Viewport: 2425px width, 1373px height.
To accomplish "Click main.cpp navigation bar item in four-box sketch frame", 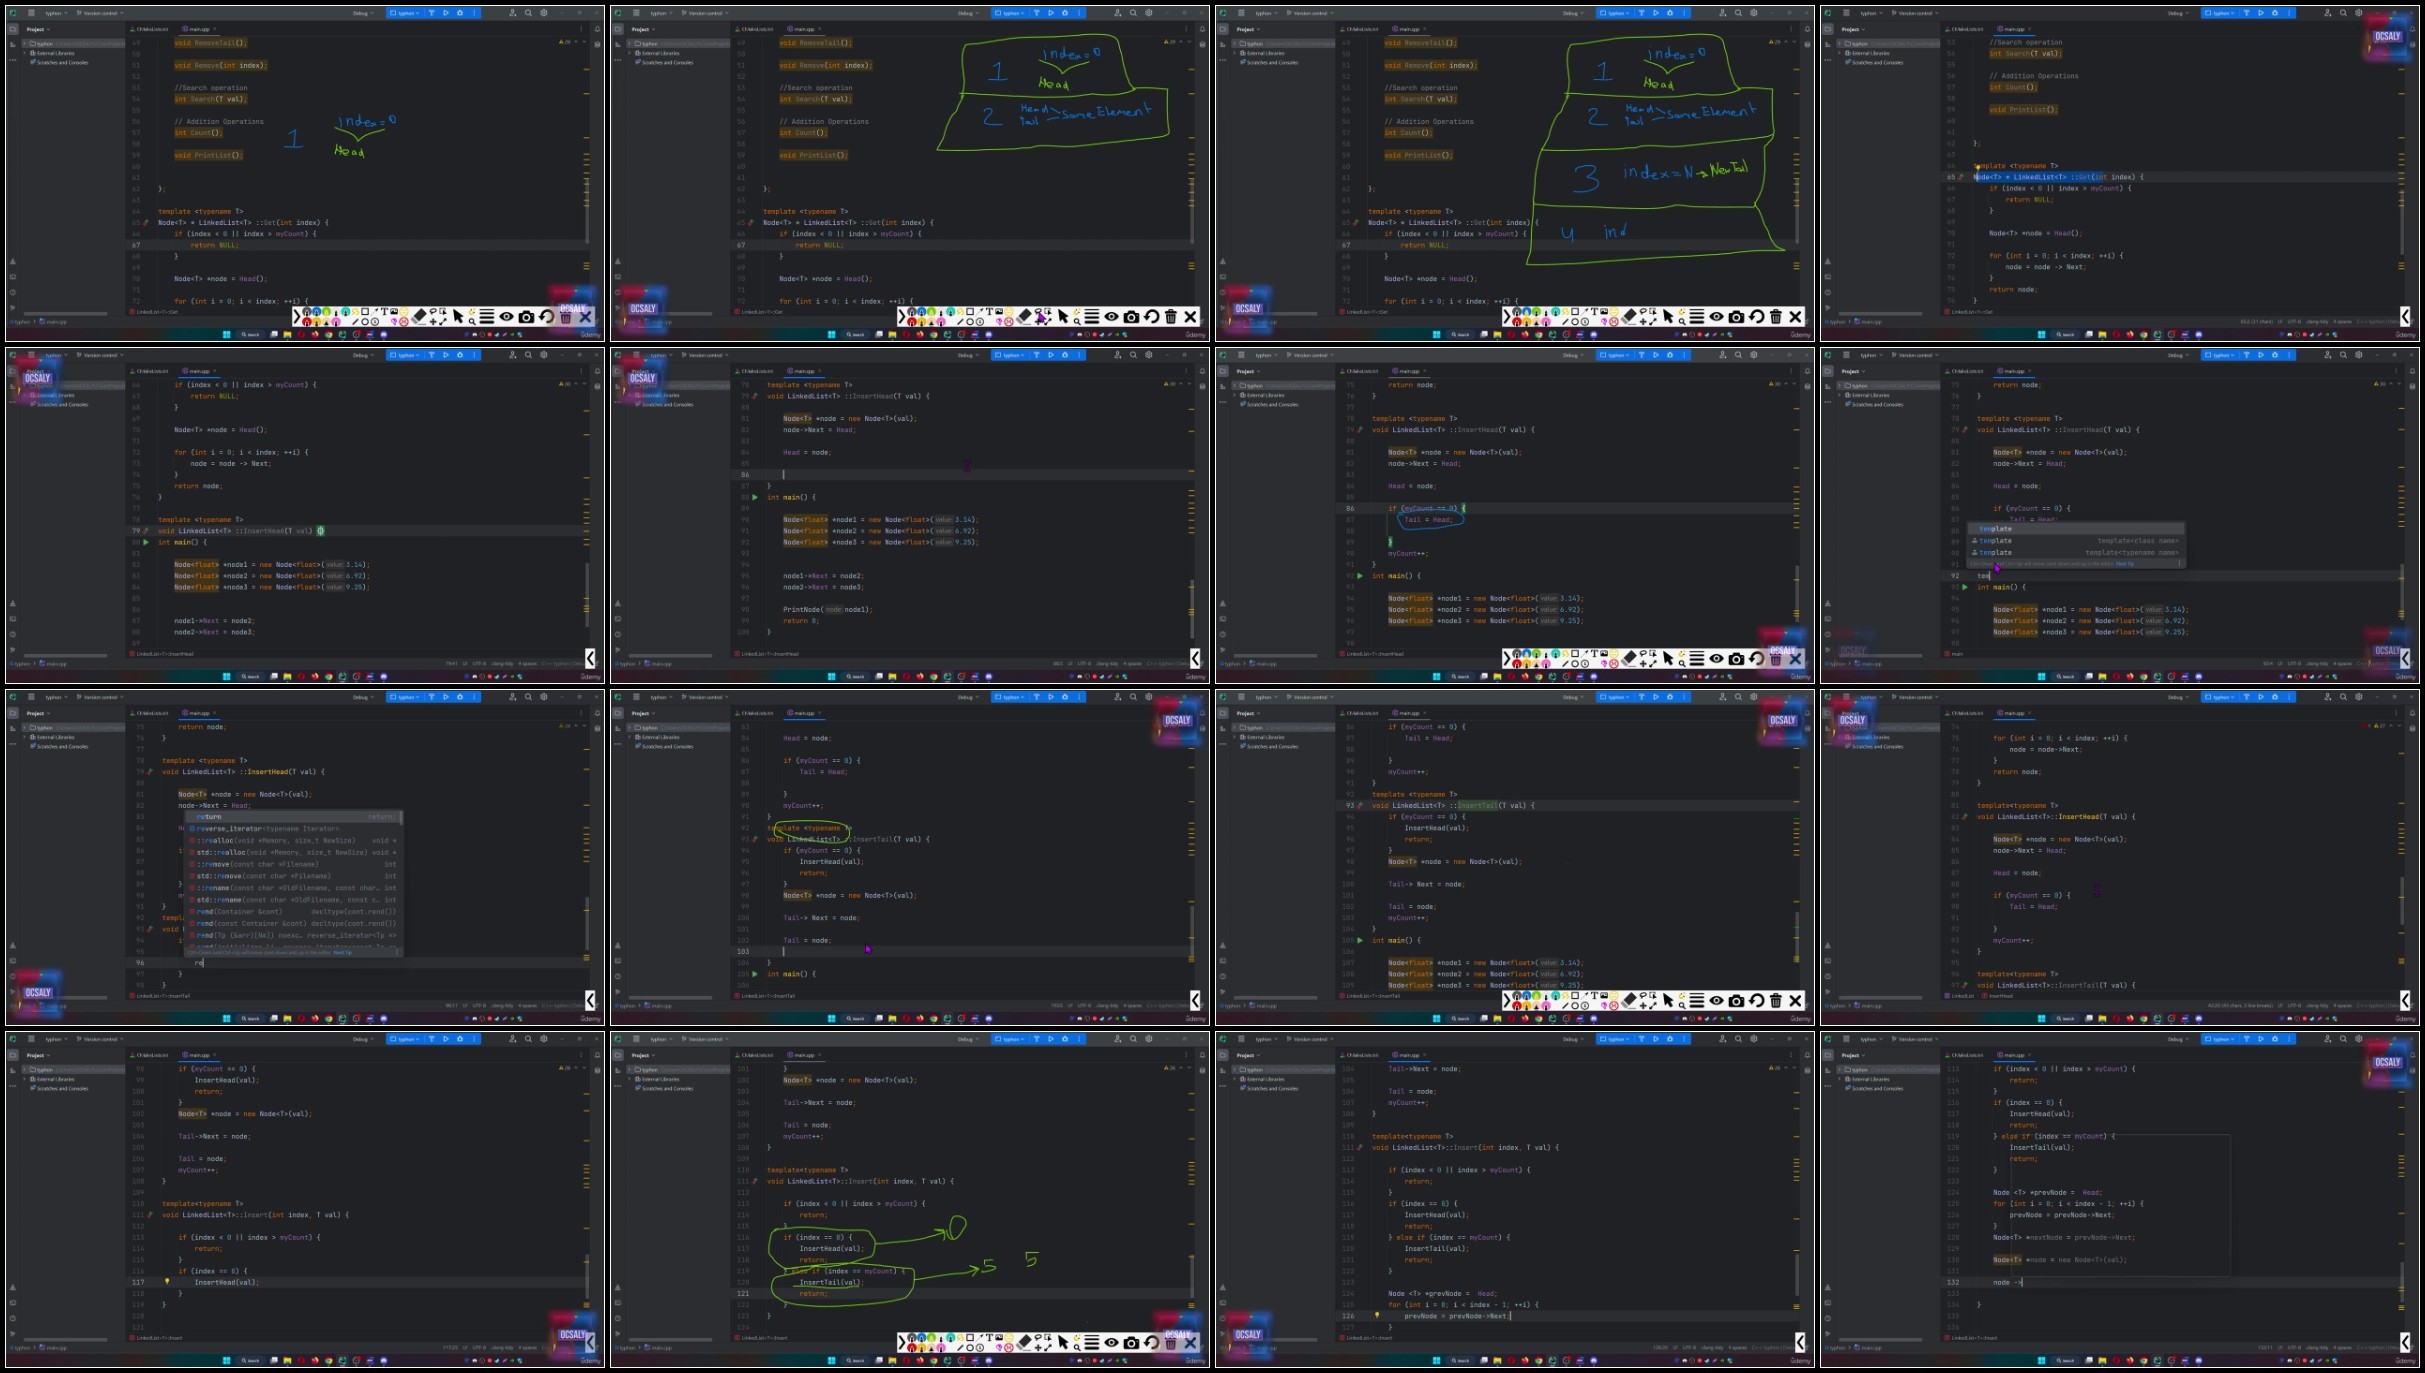I will point(1265,322).
